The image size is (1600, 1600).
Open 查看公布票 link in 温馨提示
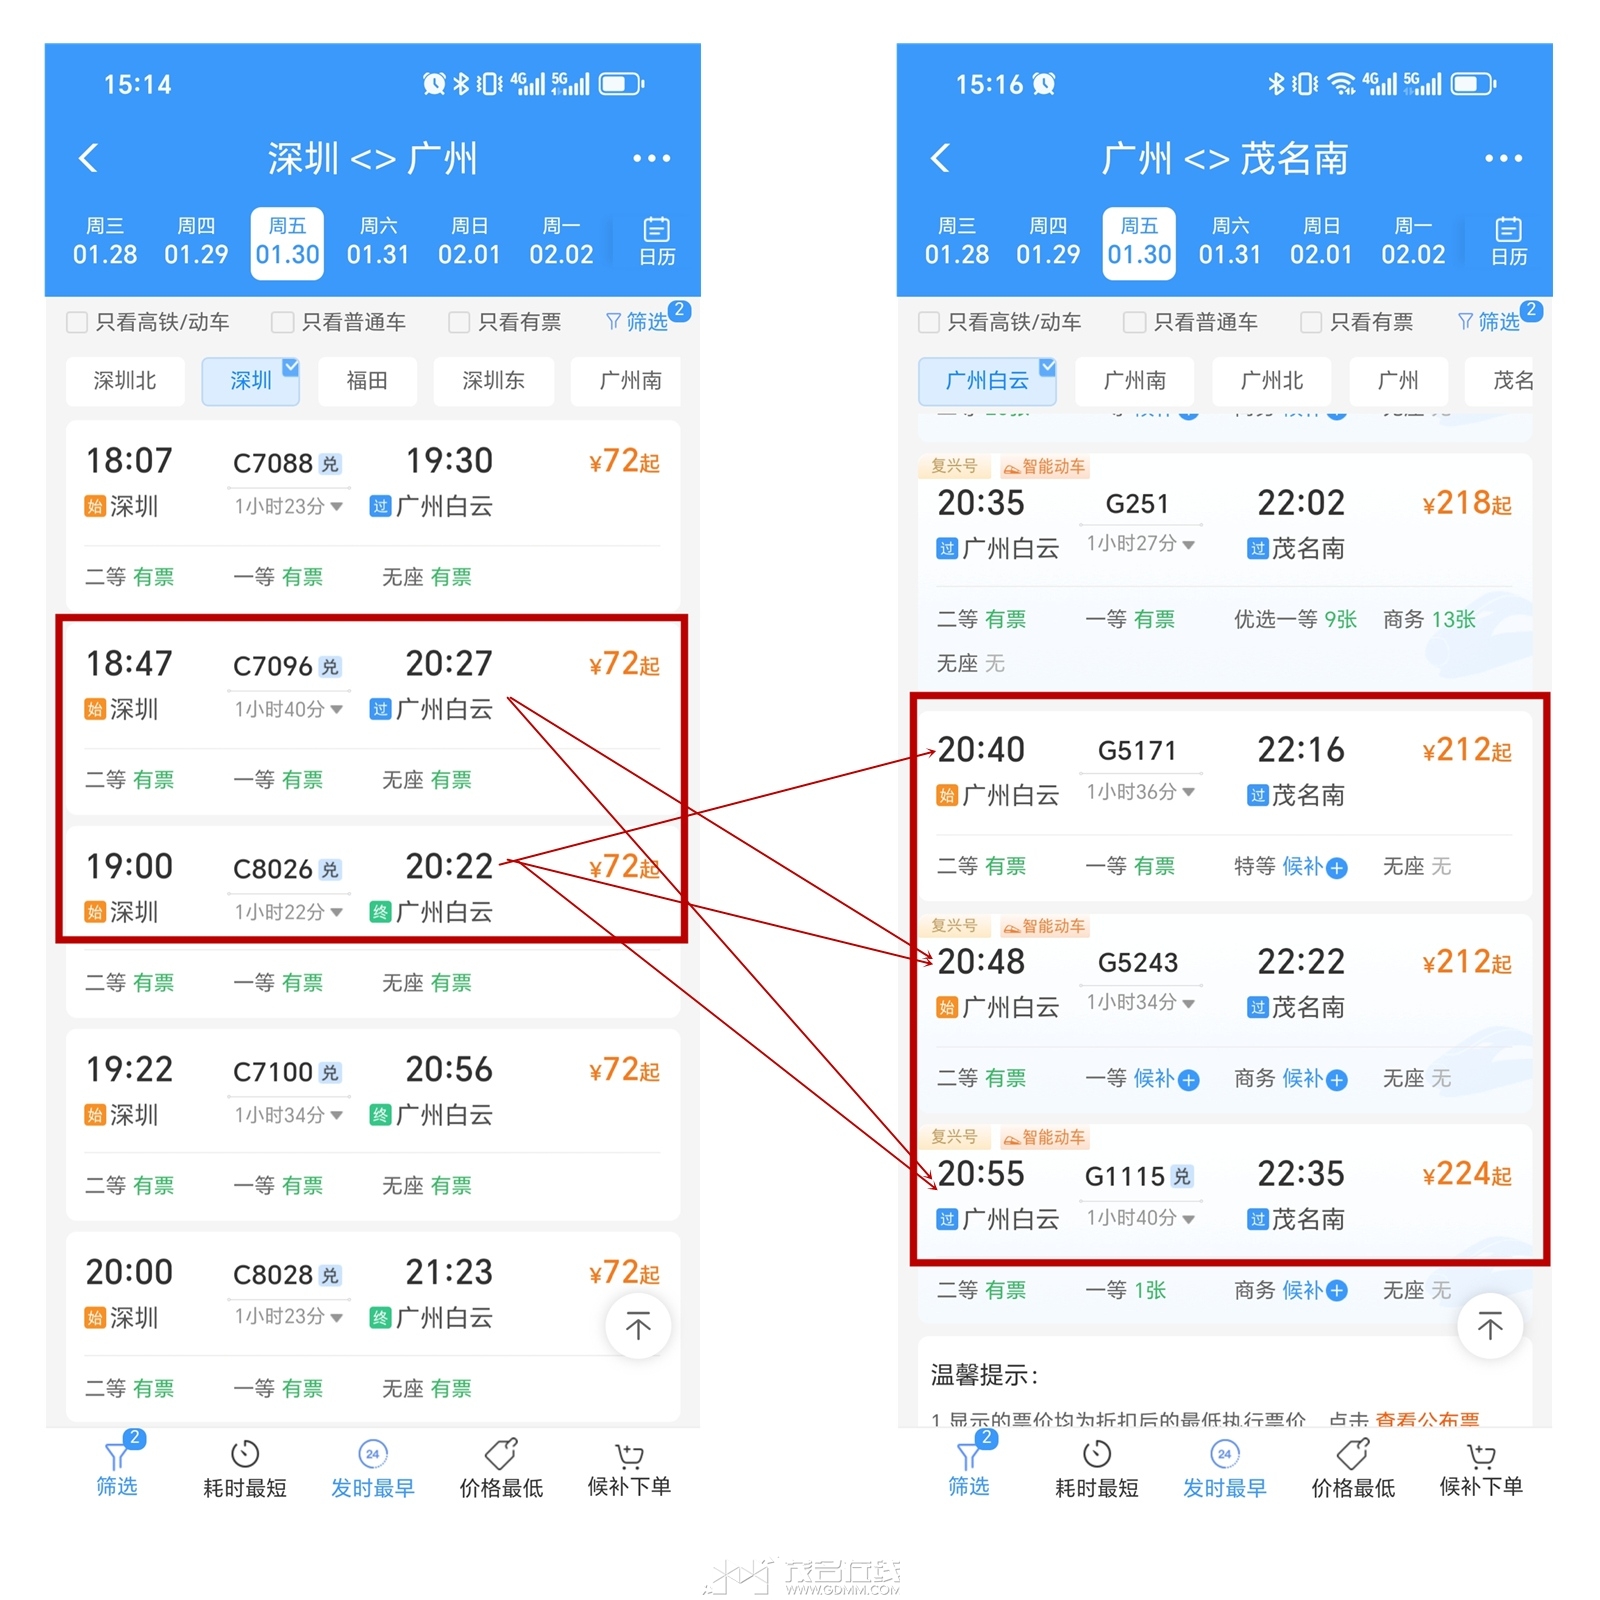pyautogui.click(x=1427, y=1419)
